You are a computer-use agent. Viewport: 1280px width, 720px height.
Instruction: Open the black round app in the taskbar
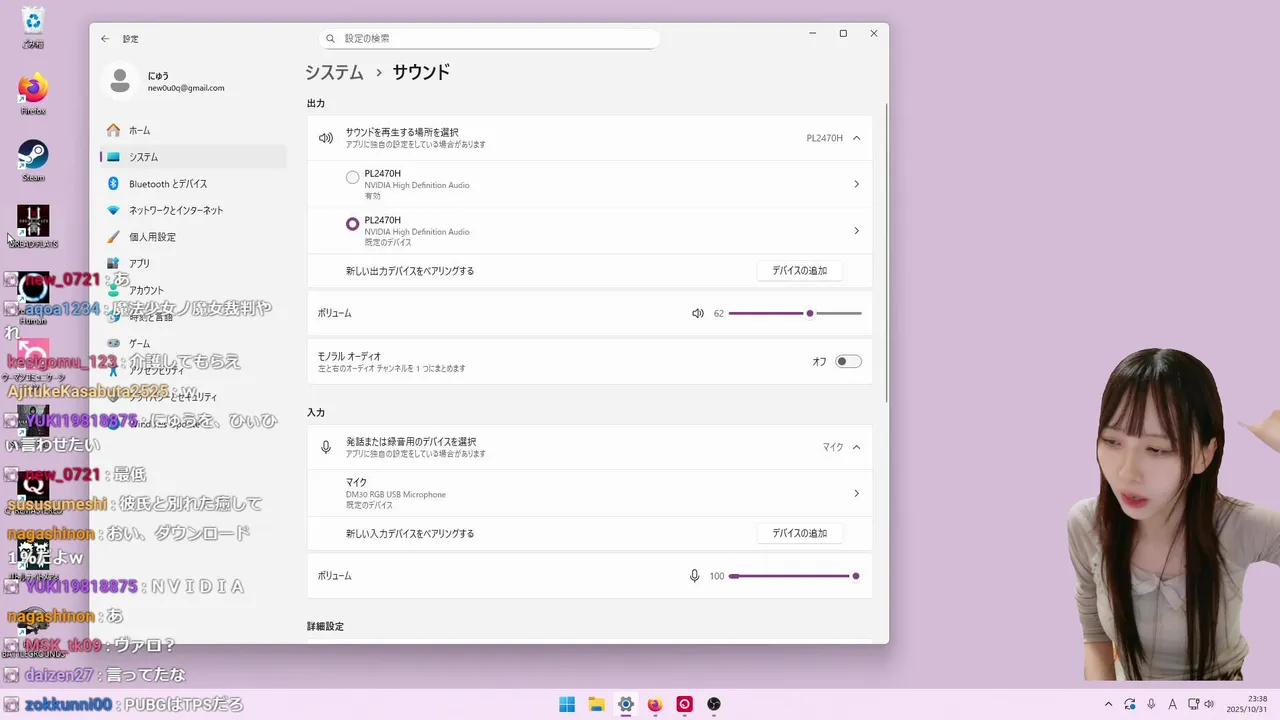(x=714, y=704)
